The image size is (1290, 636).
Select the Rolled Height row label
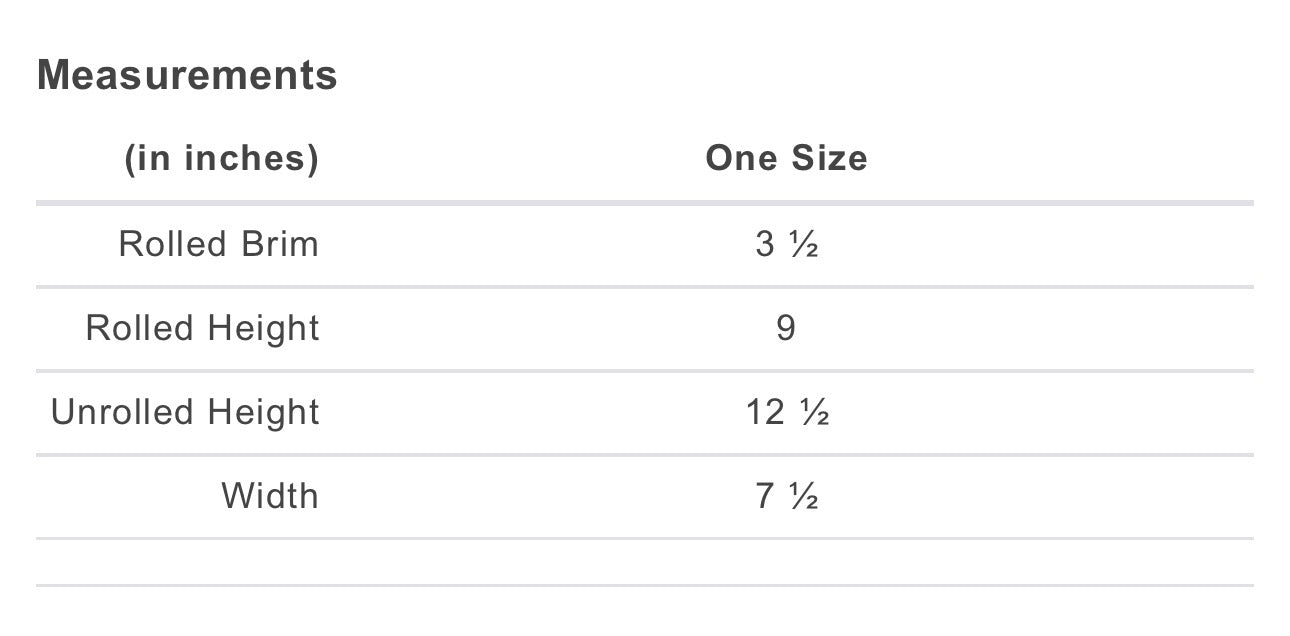coord(202,328)
